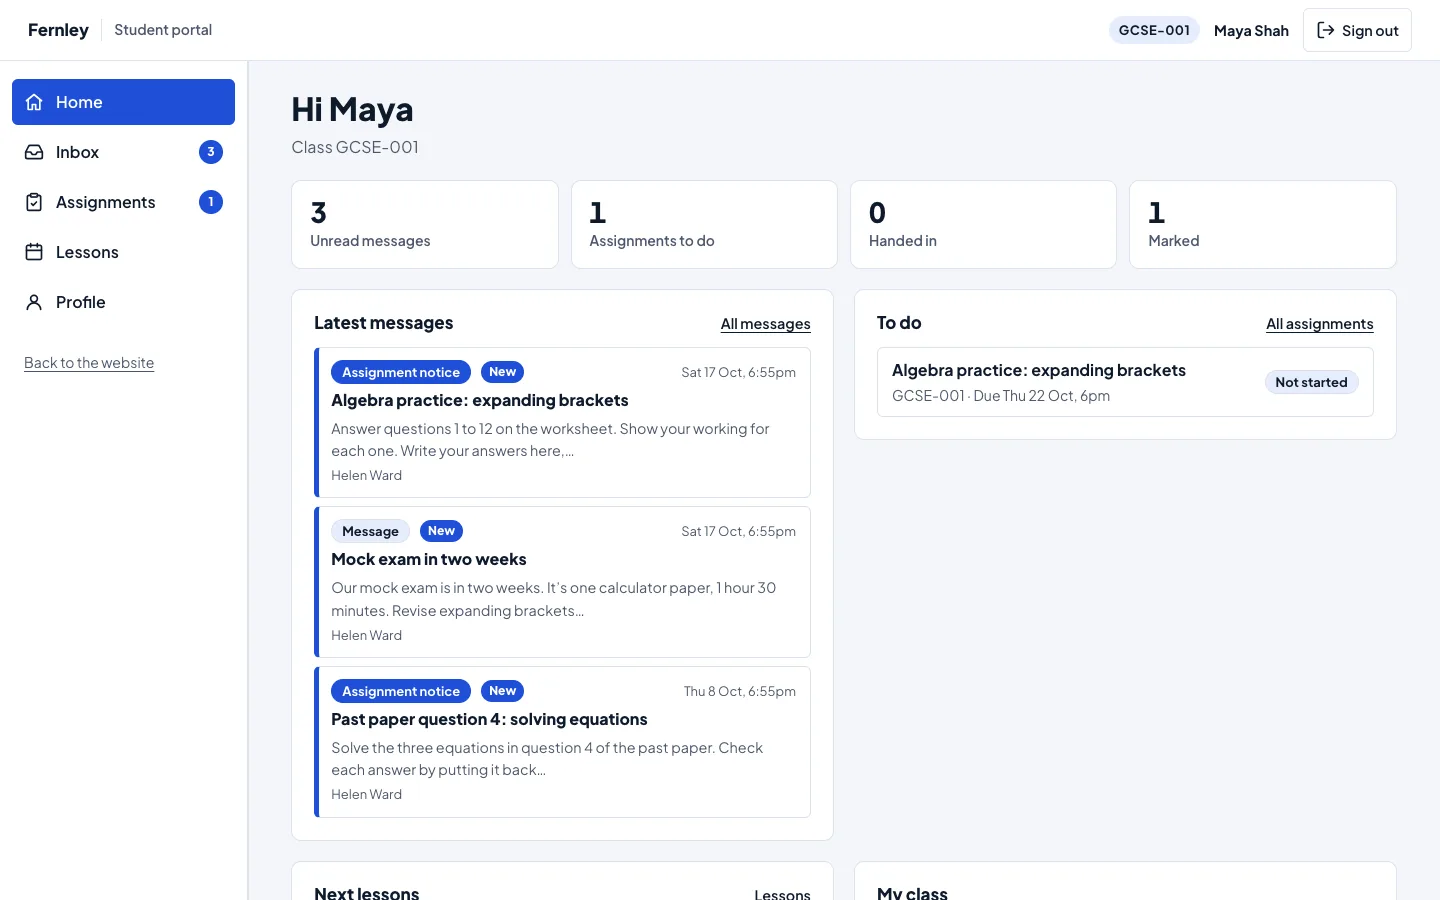The image size is (1440, 900).
Task: Click the Fernley logo text
Action: tap(58, 30)
